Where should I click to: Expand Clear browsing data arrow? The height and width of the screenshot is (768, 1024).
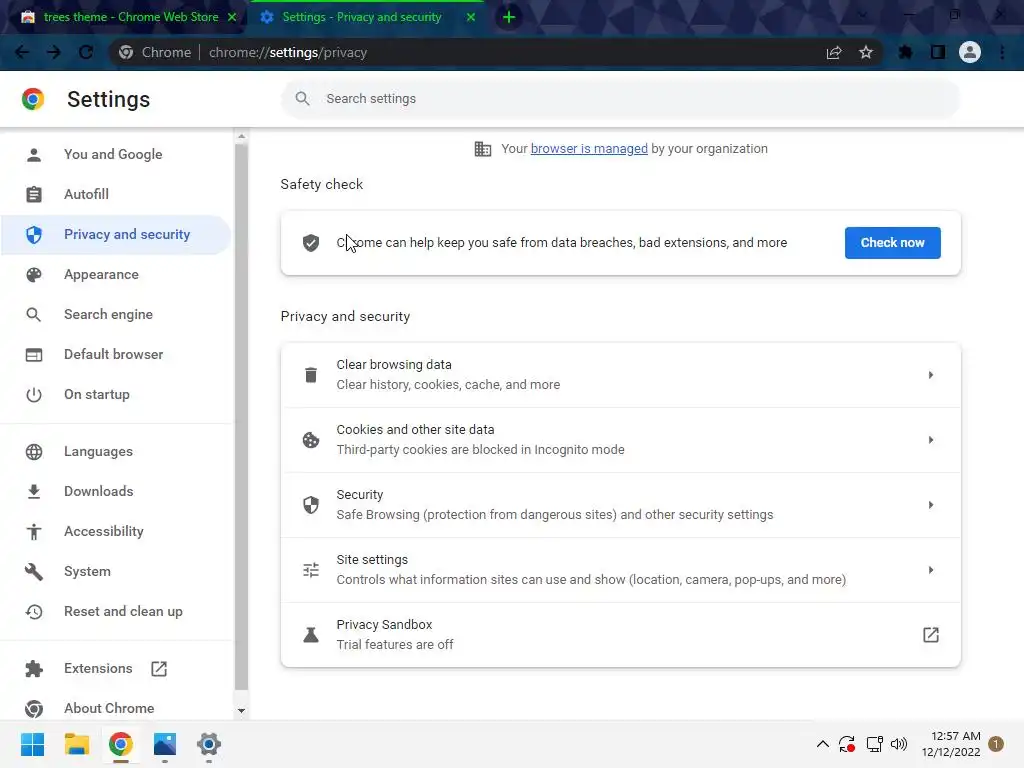point(931,375)
